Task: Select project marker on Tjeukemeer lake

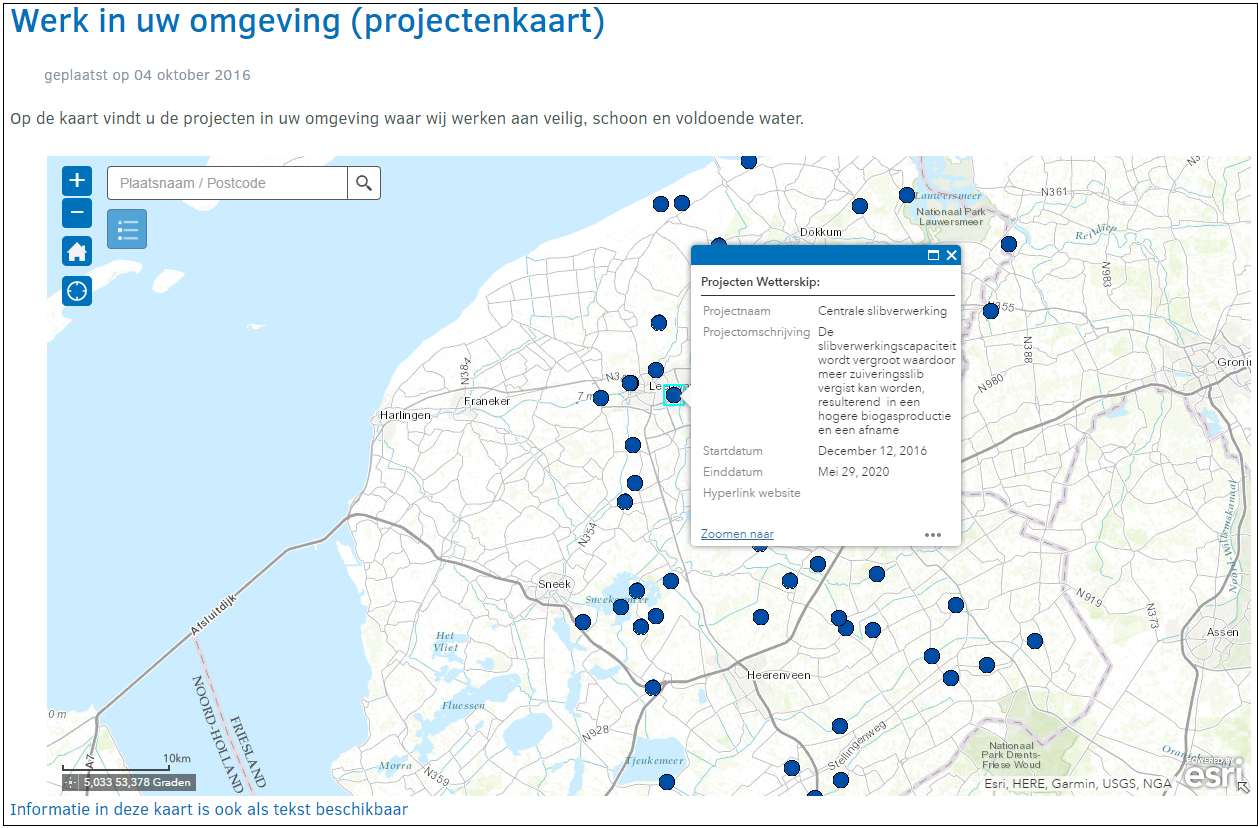Action: (667, 782)
